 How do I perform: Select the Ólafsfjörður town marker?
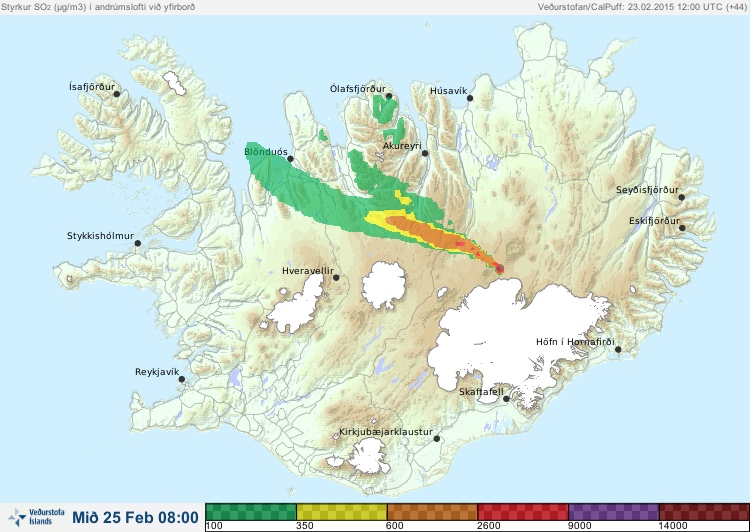389,96
